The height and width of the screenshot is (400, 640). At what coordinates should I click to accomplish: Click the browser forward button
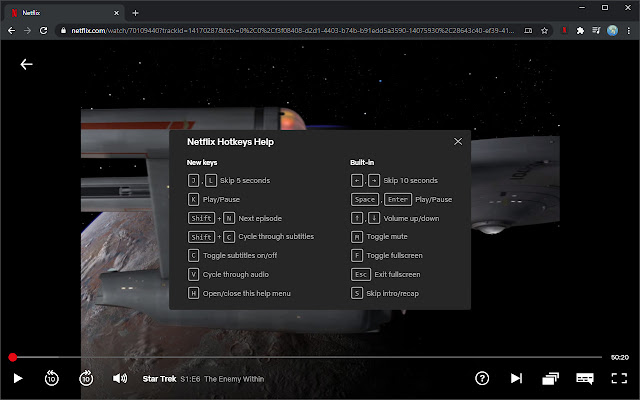click(27, 31)
